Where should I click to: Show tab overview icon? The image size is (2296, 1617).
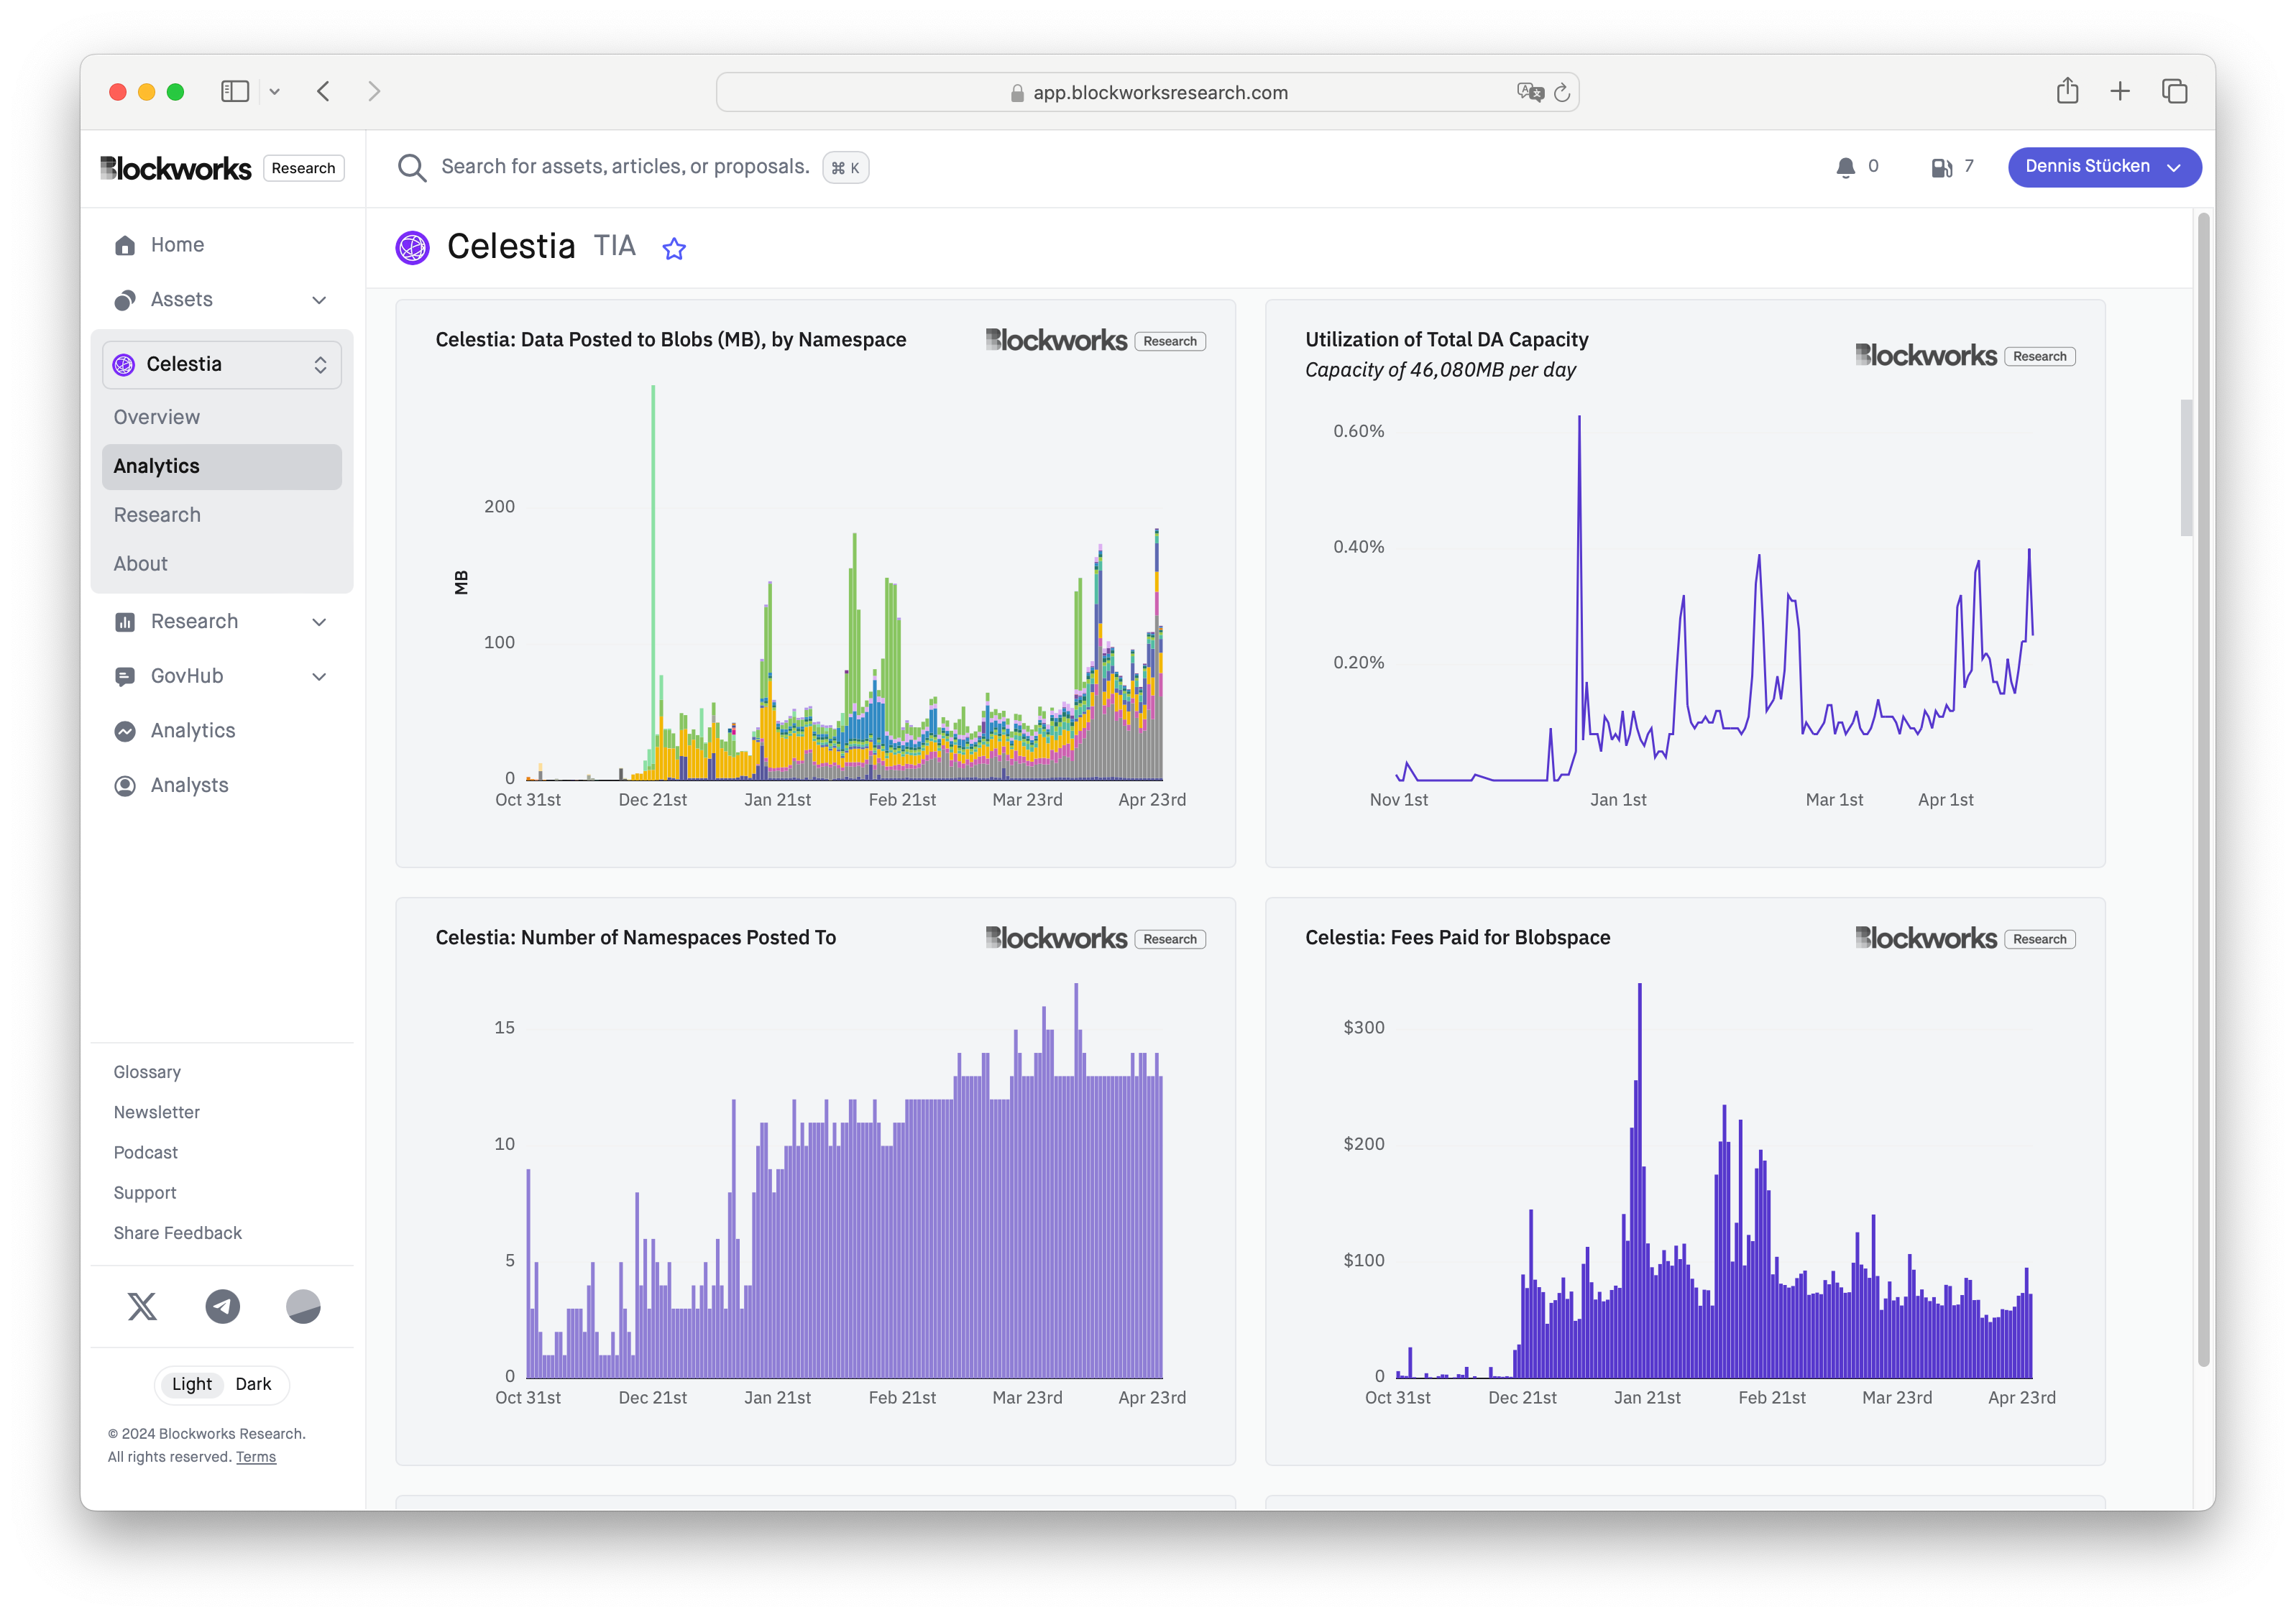pos(2174,91)
